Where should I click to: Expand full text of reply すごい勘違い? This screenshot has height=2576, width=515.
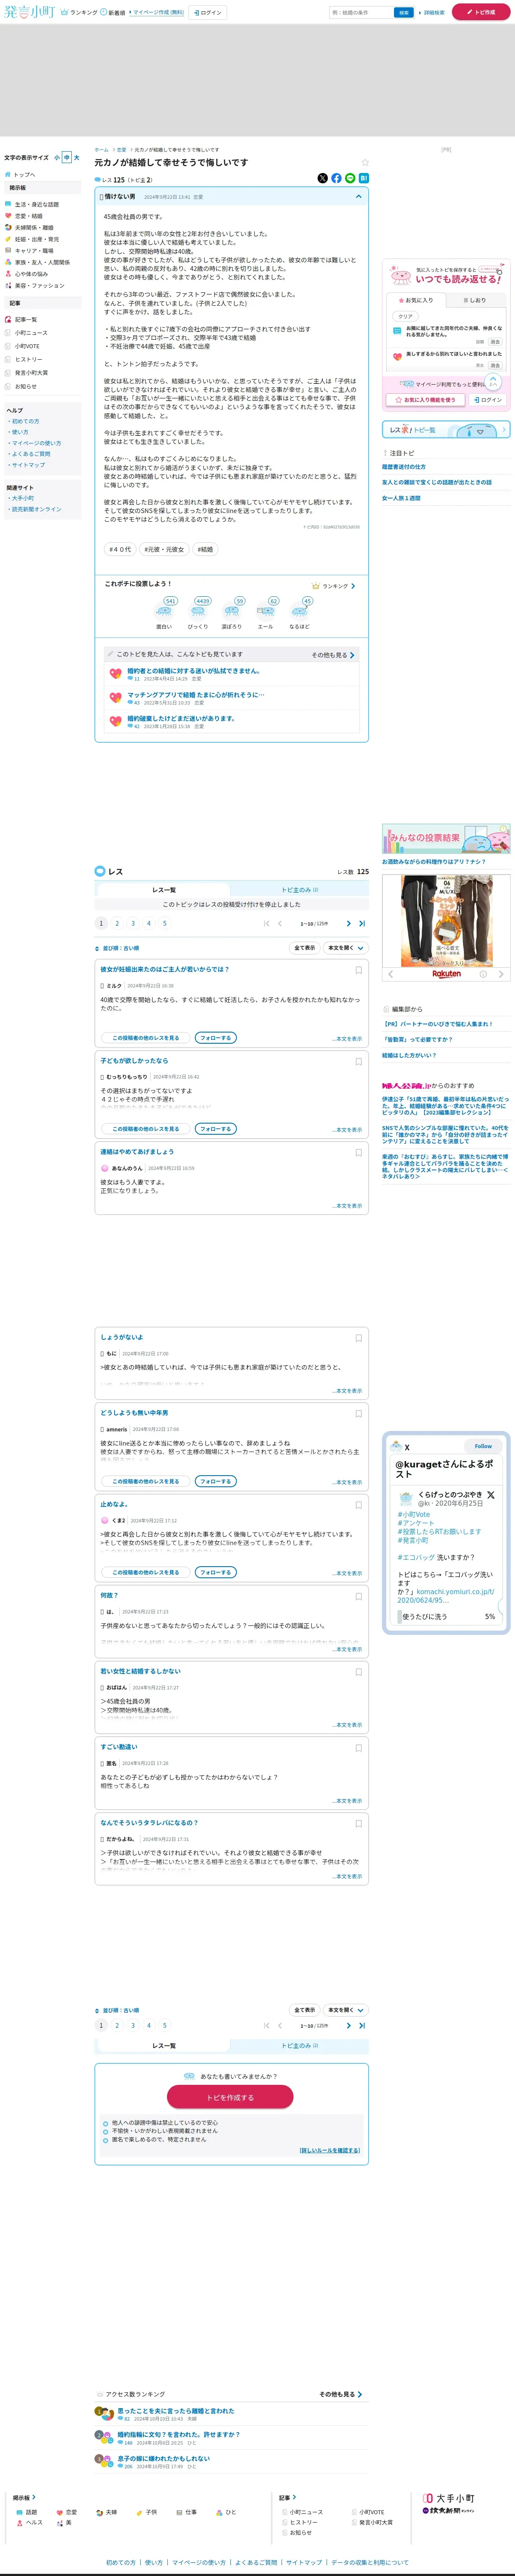(347, 1801)
